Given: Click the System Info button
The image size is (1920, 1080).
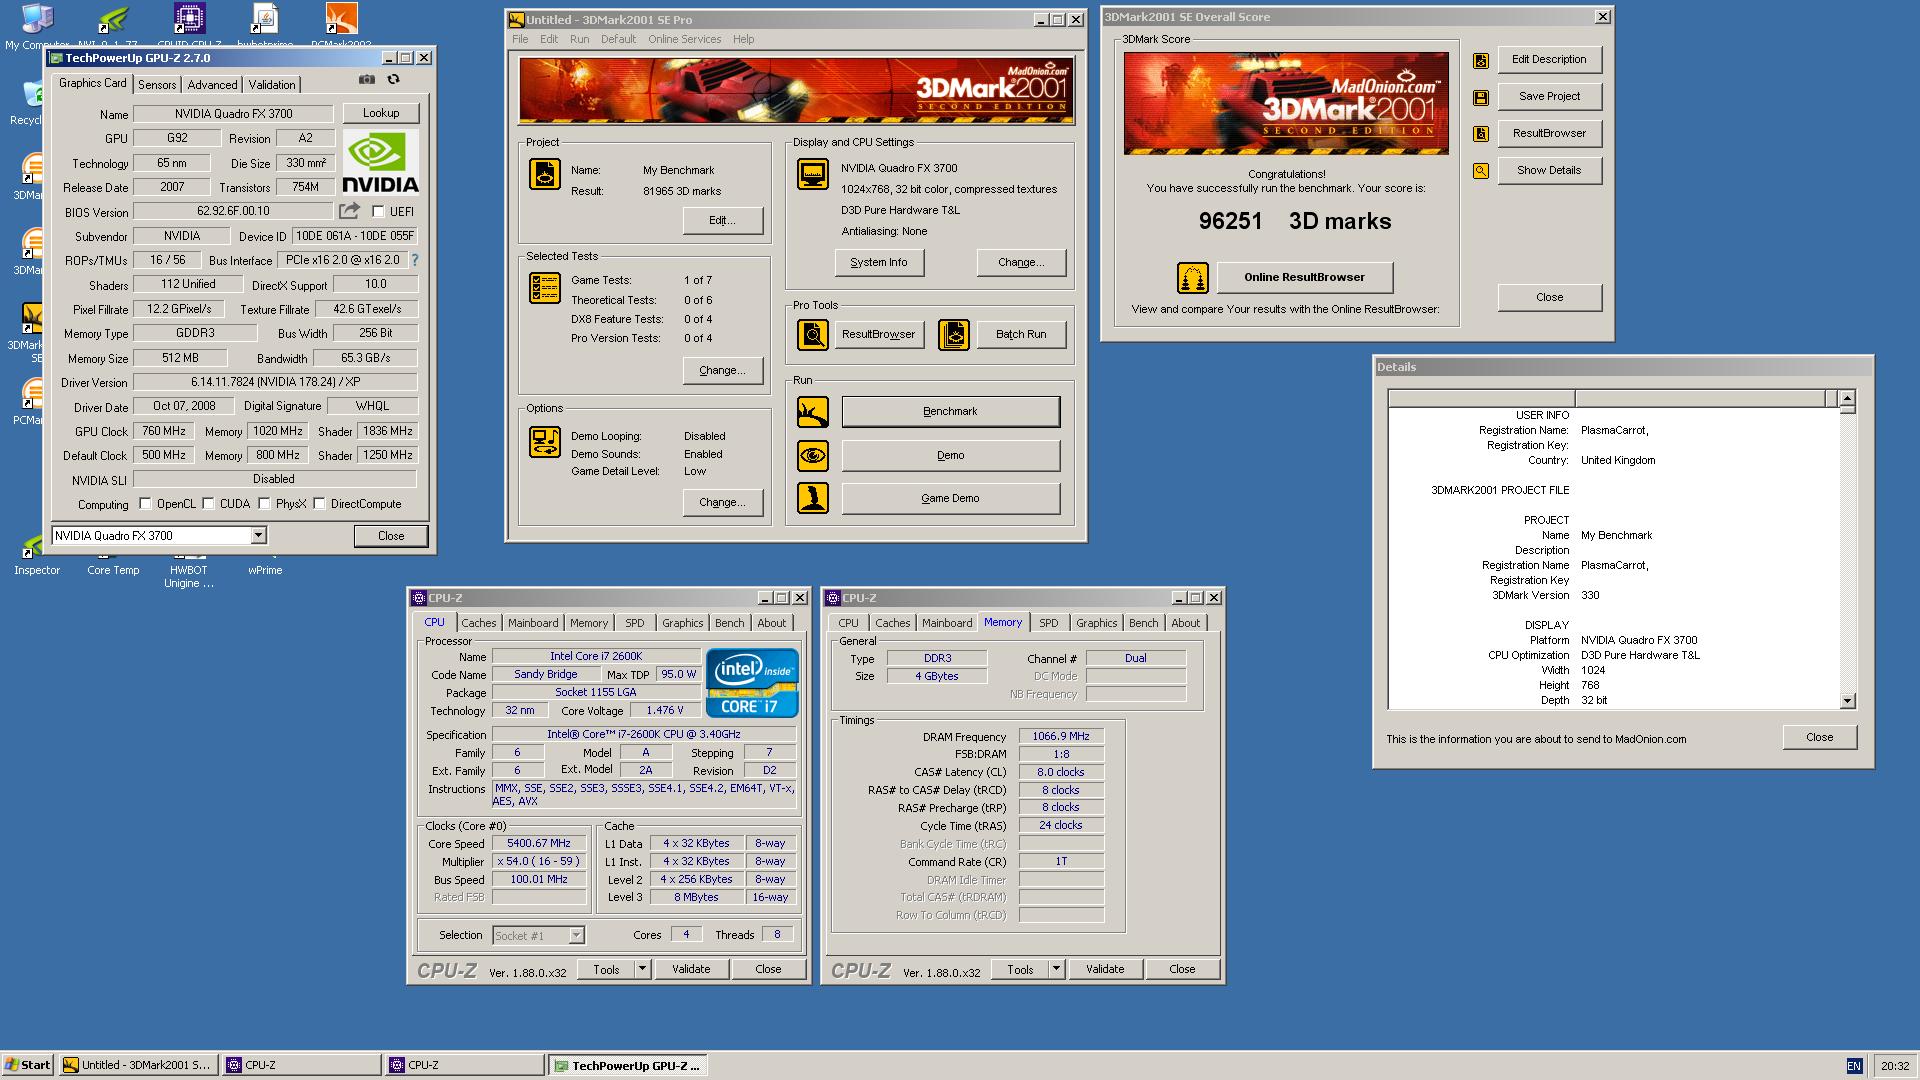Looking at the screenshot, I should [879, 262].
